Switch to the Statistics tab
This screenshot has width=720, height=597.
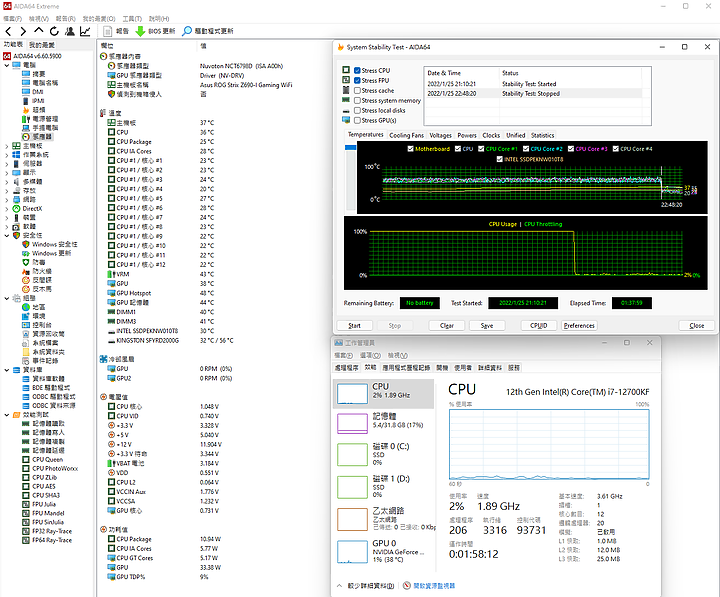click(x=542, y=135)
